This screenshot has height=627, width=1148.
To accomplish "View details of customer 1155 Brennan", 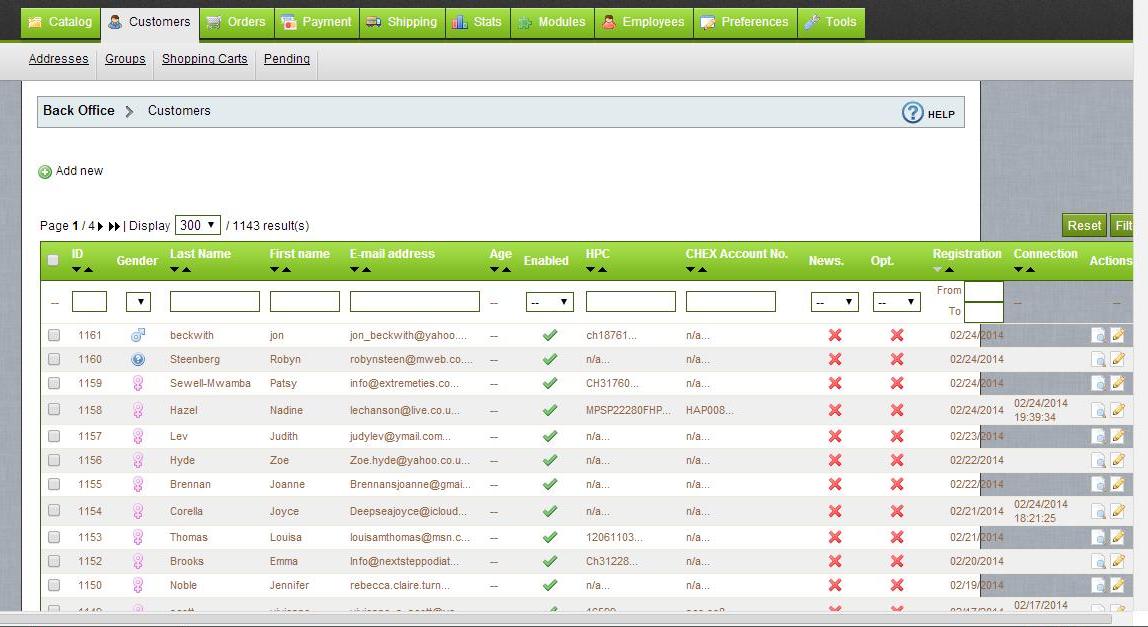I will click(1098, 484).
